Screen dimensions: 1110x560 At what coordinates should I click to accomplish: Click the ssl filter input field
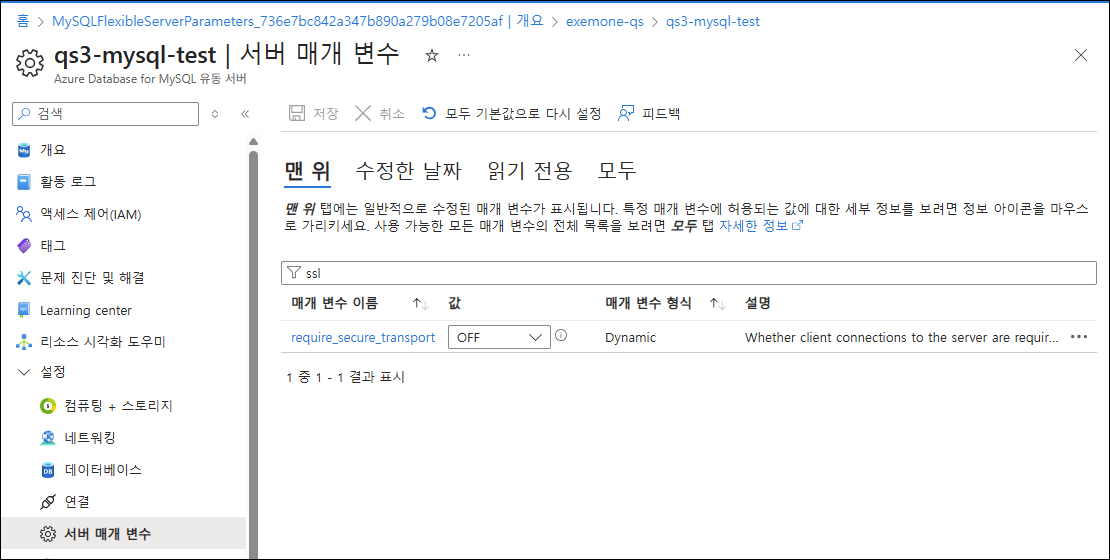click(690, 272)
